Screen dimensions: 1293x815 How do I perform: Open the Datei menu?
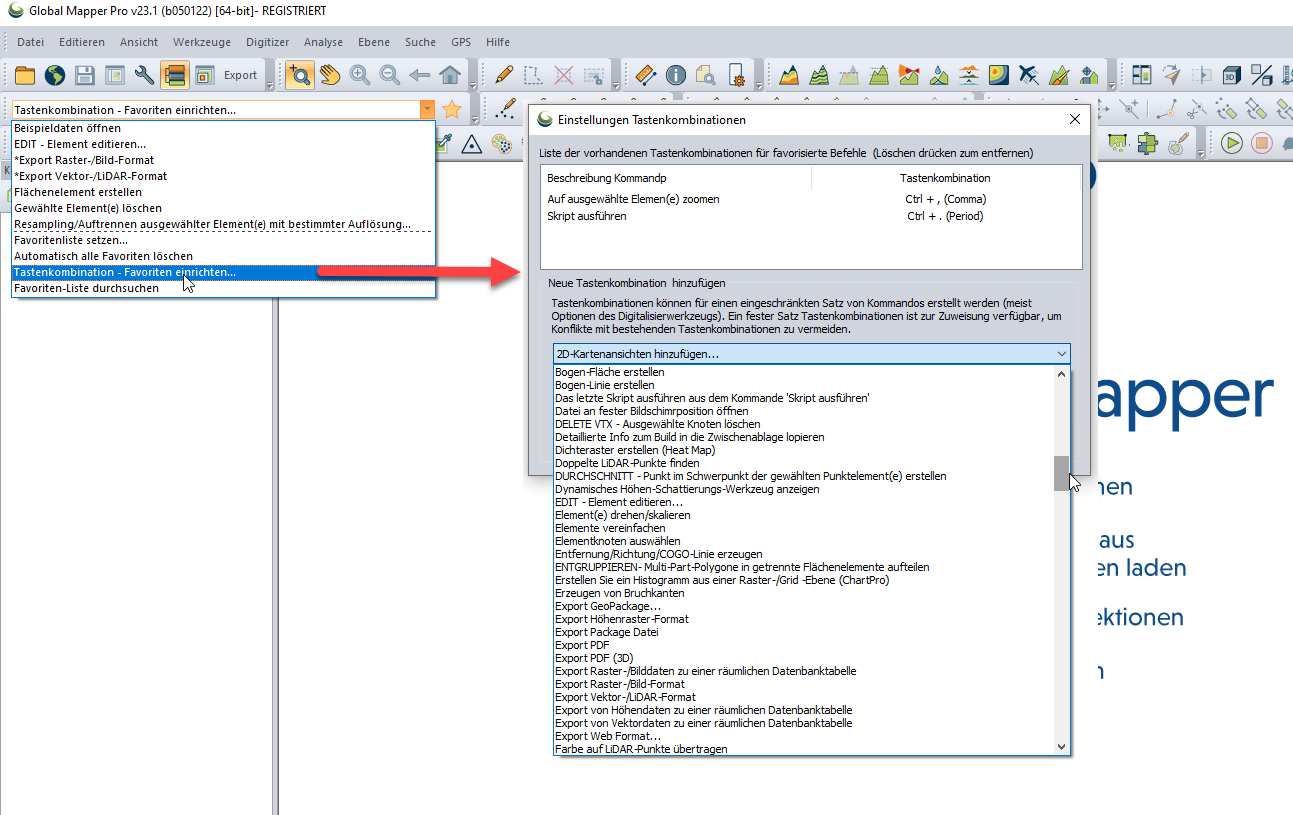(x=31, y=42)
